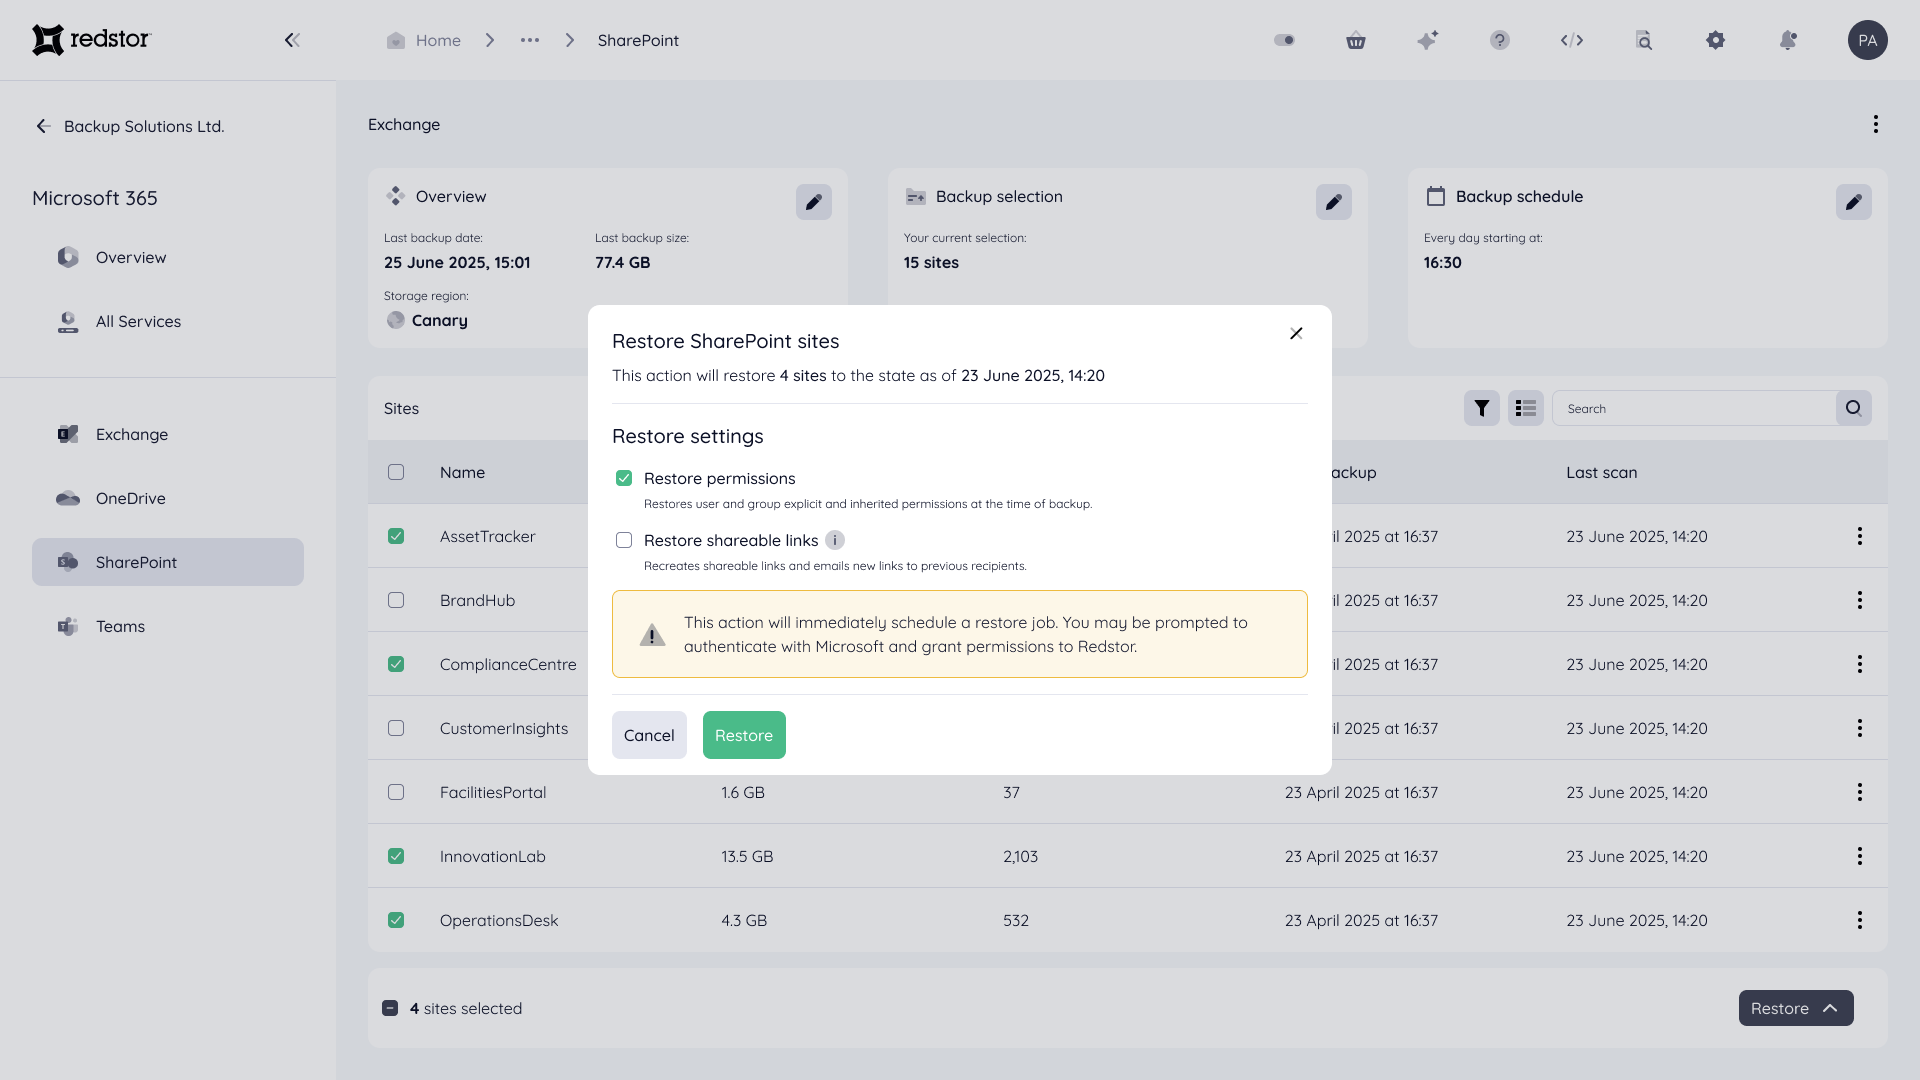Toggle the switch in top header bar

[1284, 40]
